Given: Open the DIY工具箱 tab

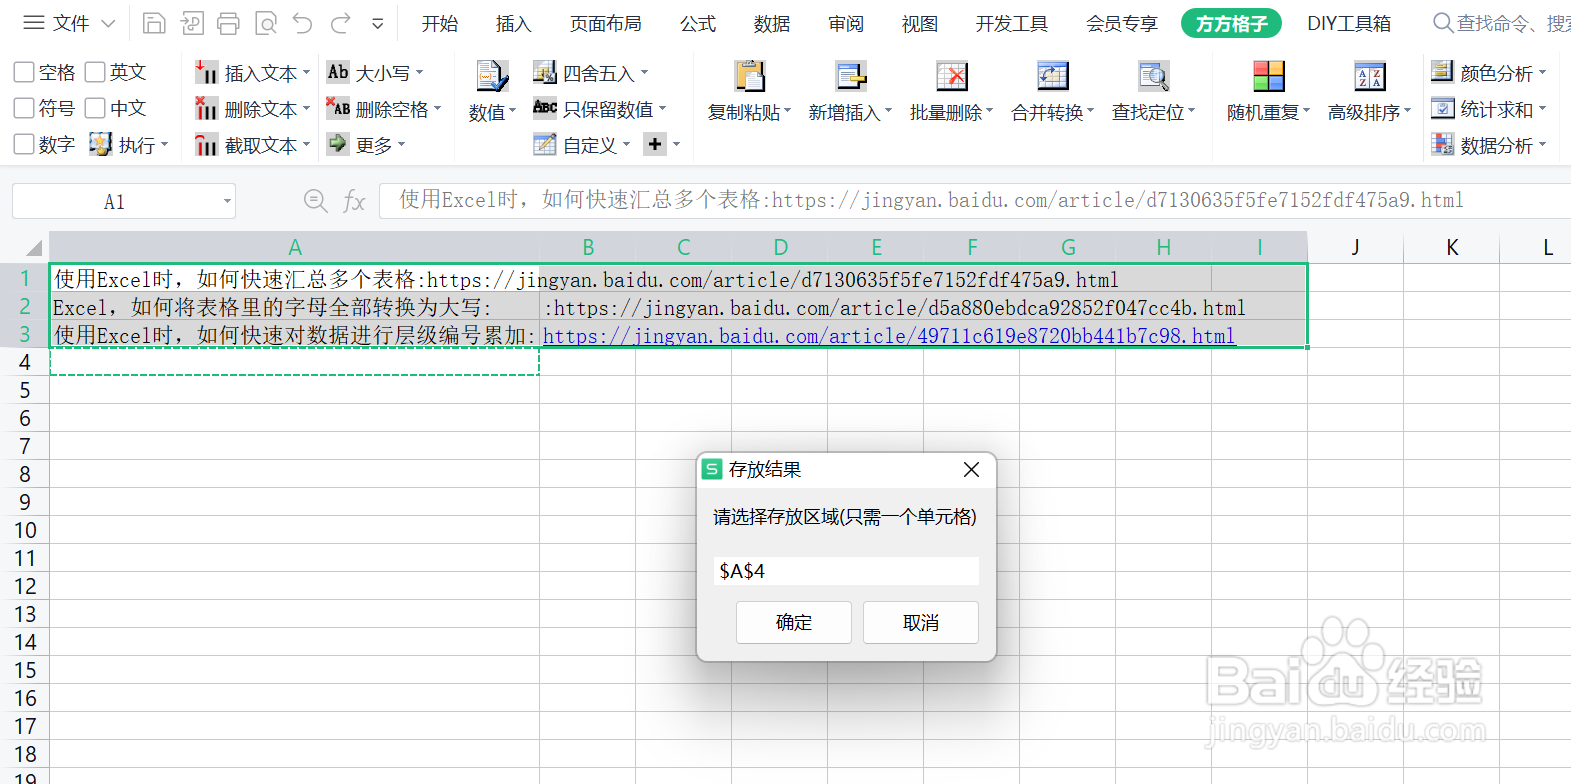Looking at the screenshot, I should (1349, 23).
